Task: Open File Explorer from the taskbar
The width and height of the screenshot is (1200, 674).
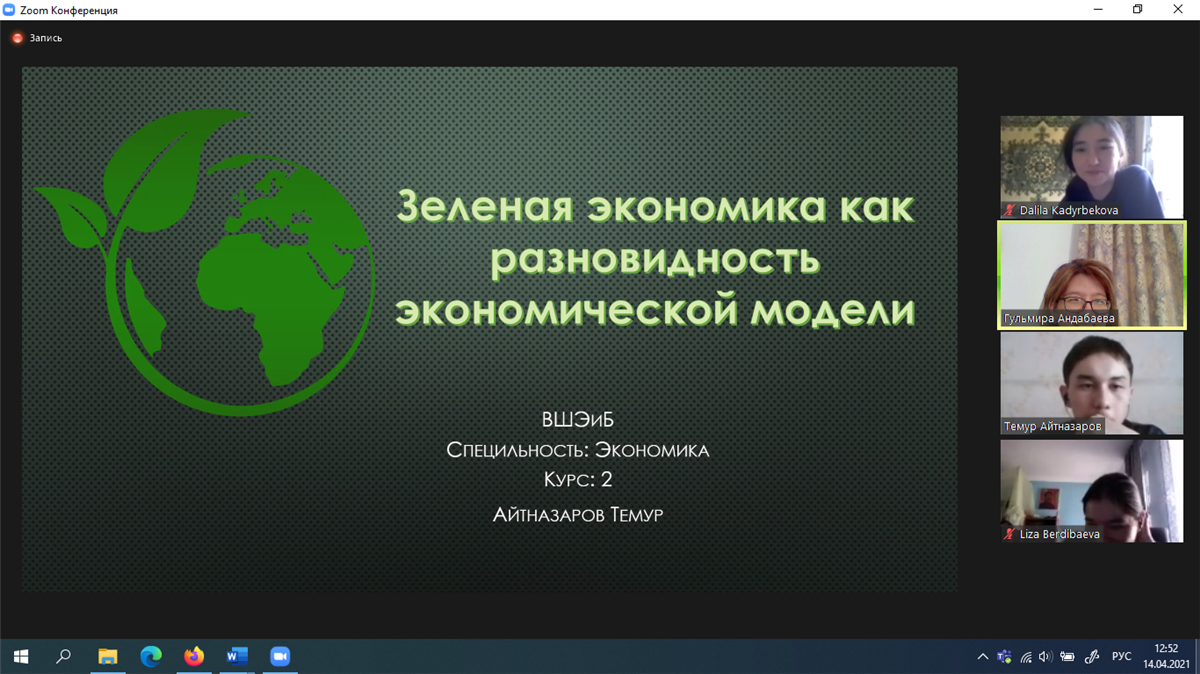Action: (x=107, y=657)
